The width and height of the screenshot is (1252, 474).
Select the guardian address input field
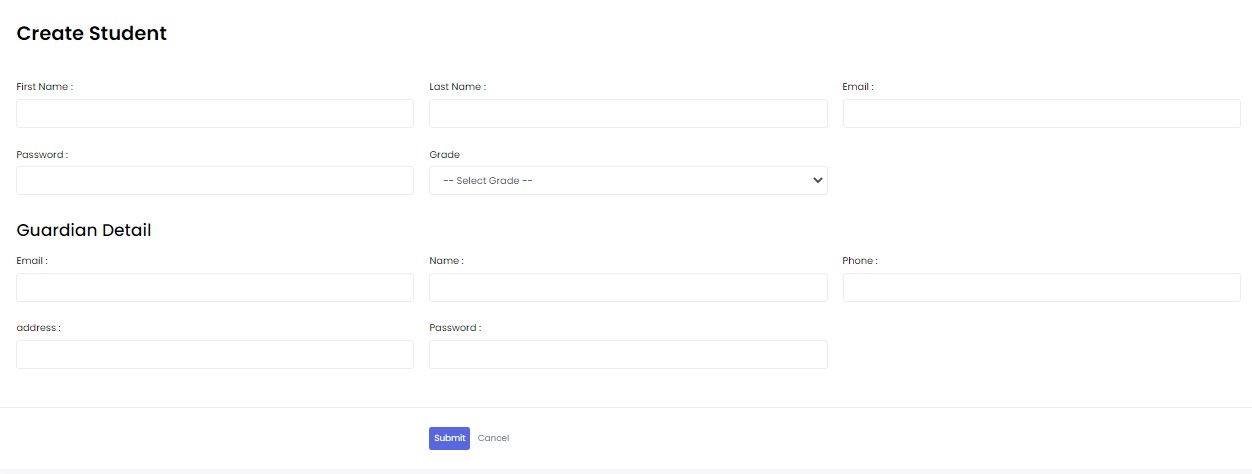pos(215,354)
